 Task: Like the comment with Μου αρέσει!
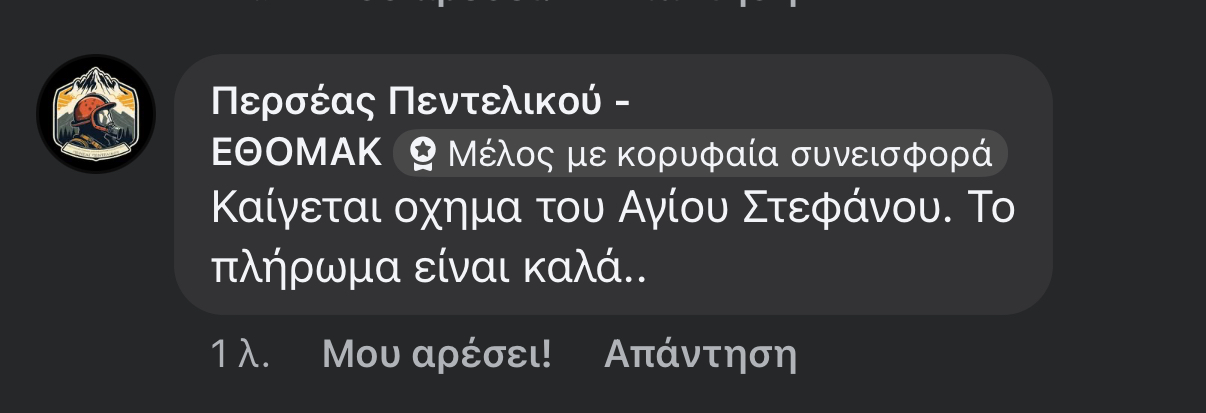(x=437, y=354)
